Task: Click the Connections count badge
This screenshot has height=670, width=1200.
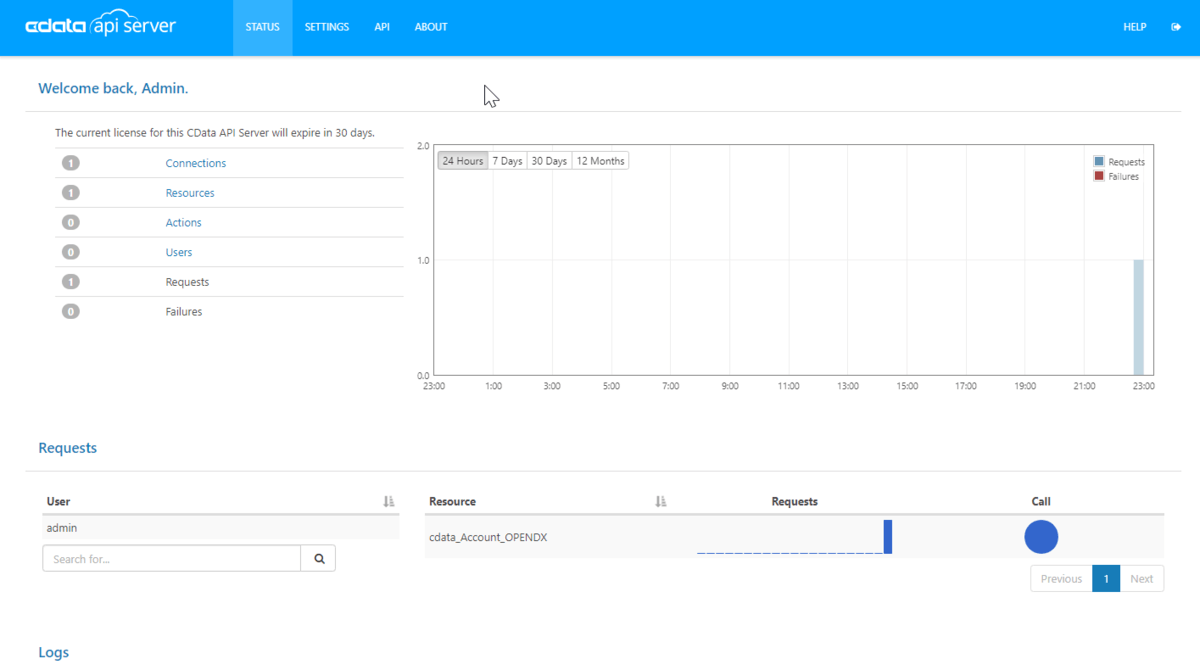Action: (70, 163)
